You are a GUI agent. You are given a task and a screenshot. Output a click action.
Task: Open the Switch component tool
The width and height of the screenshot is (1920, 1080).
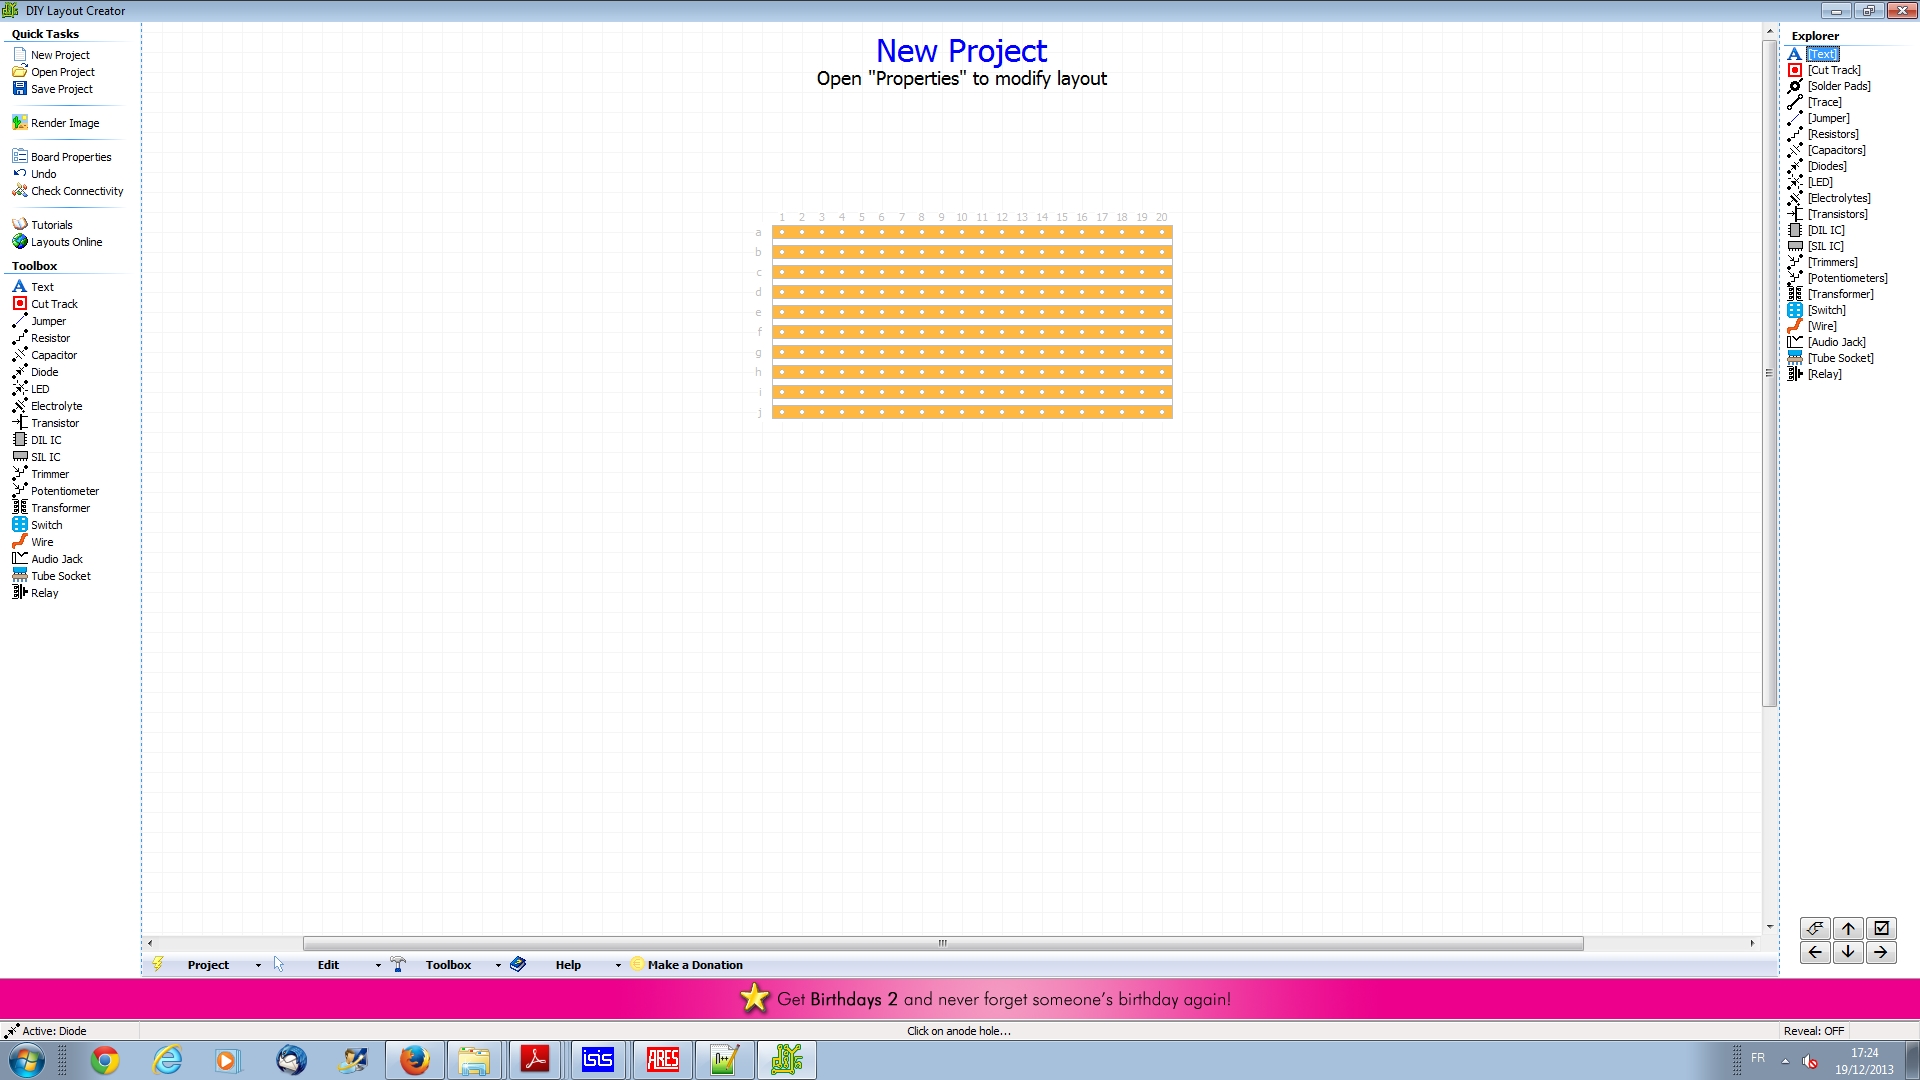(46, 525)
